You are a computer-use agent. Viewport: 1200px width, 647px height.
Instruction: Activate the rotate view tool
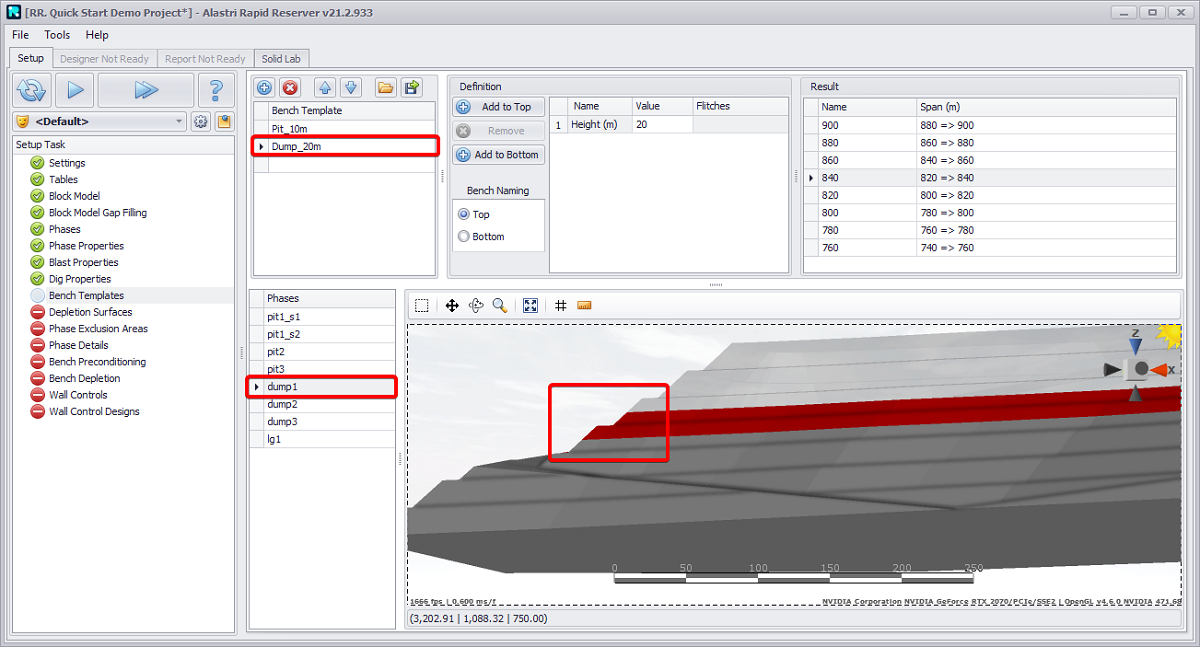476,306
